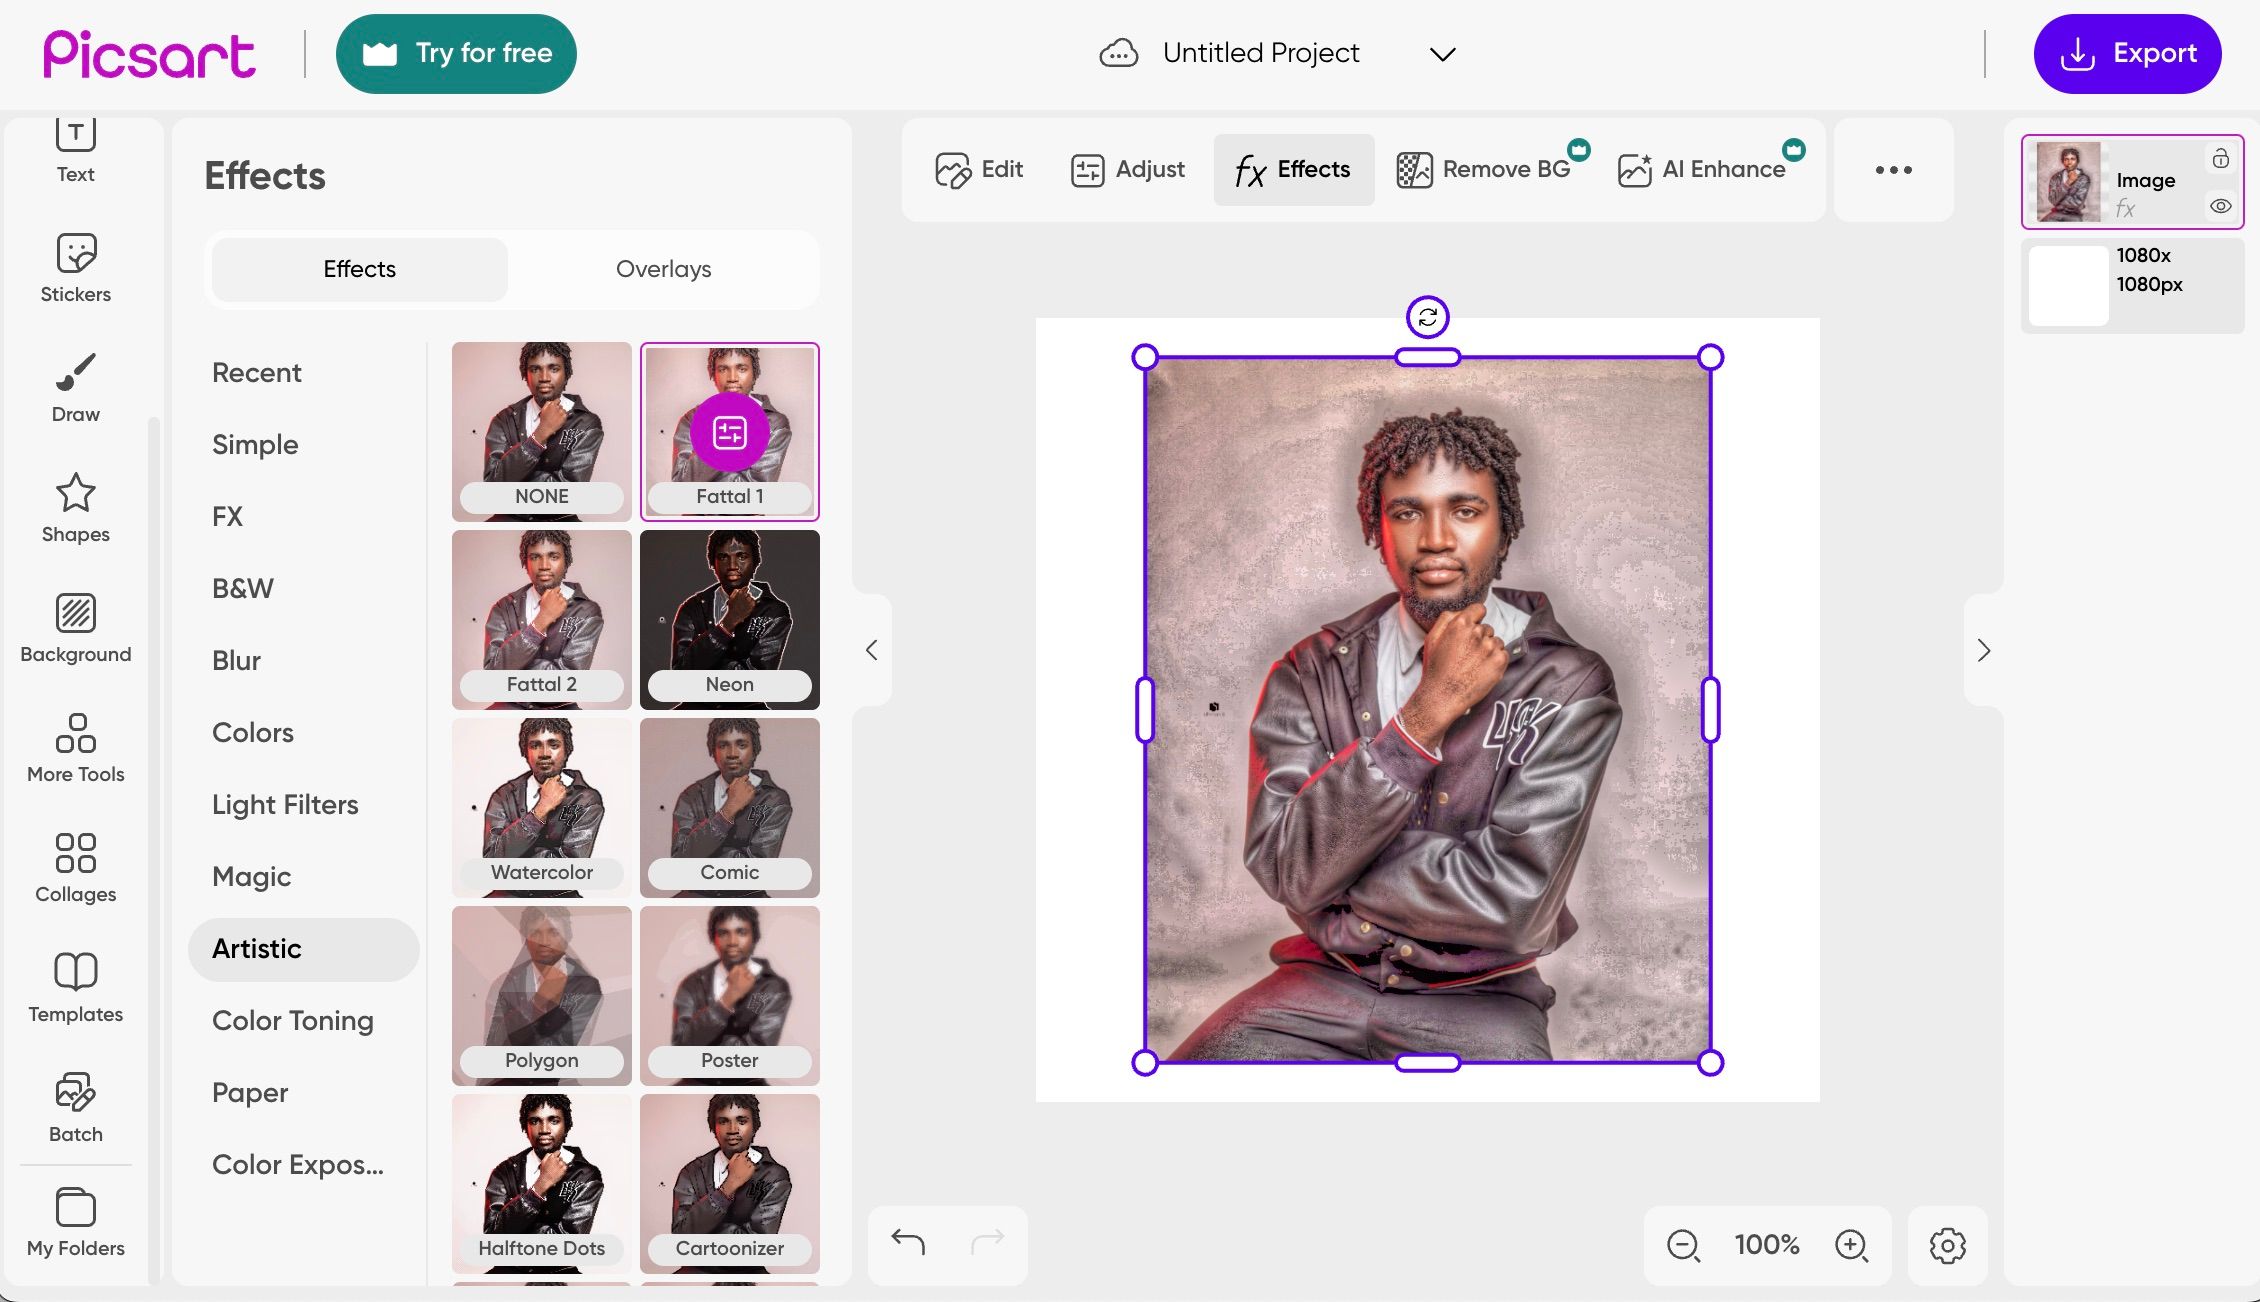This screenshot has height=1302, width=2260.
Task: Select the Draw tool
Action: [x=75, y=386]
